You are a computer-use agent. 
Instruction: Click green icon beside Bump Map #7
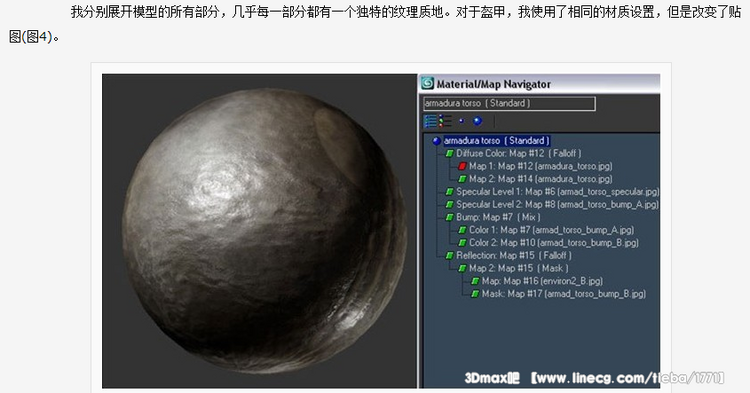pyautogui.click(x=450, y=218)
